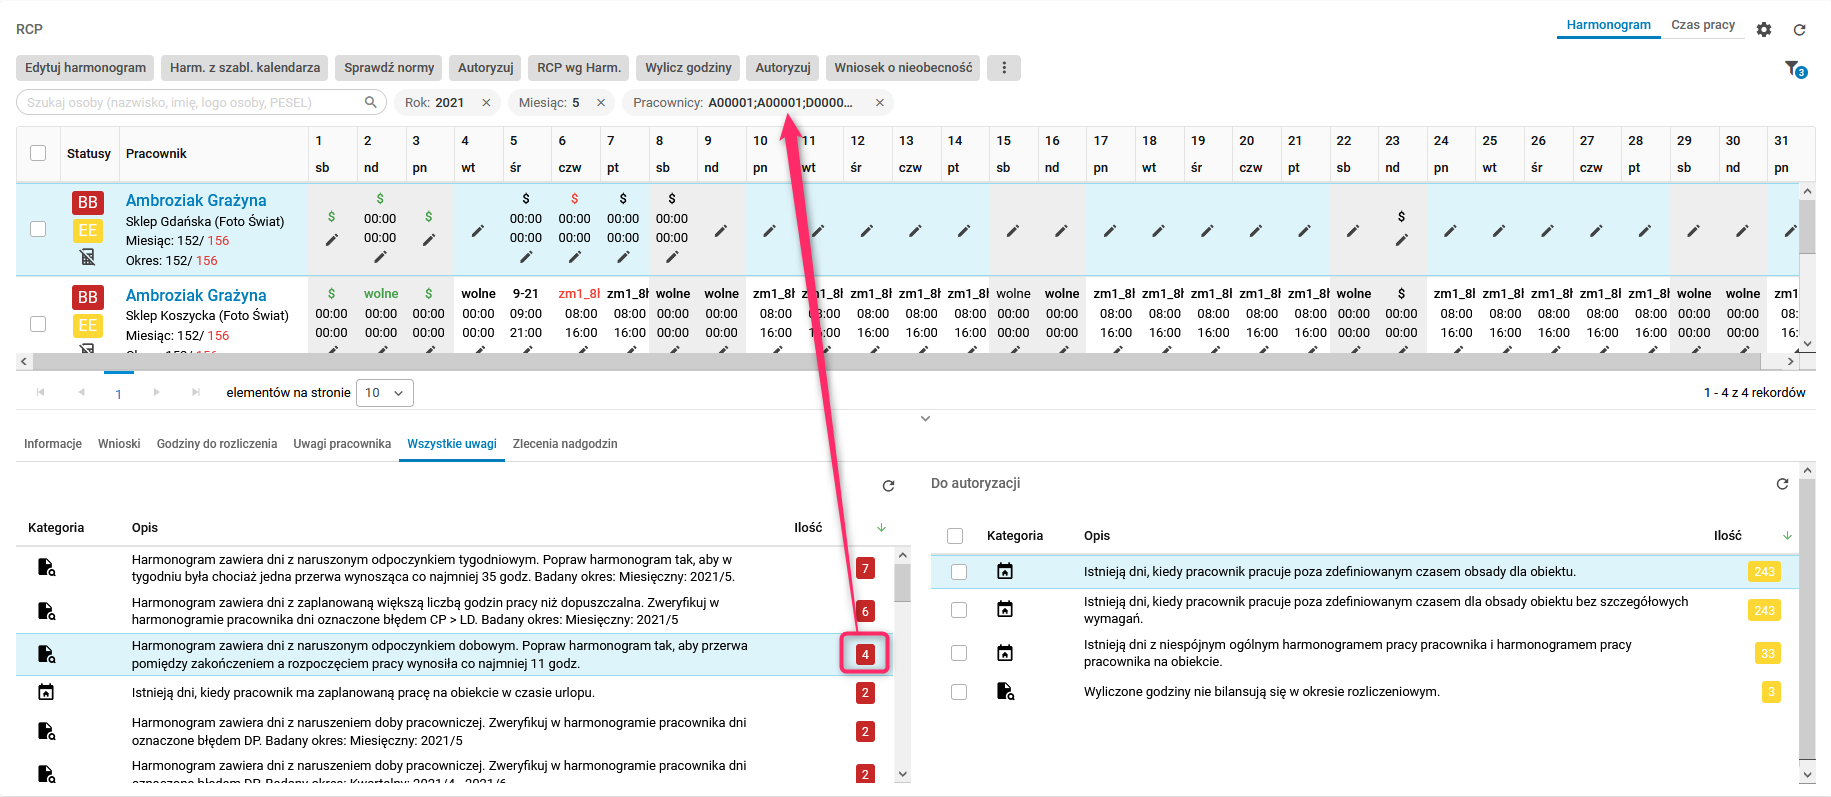This screenshot has height=797, width=1831.
Task: Click the day 13 pencil in Sklep Gdańska row
Action: click(x=915, y=231)
